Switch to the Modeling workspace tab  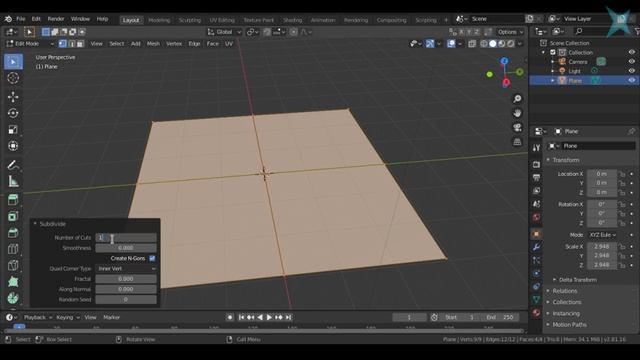[x=159, y=20]
